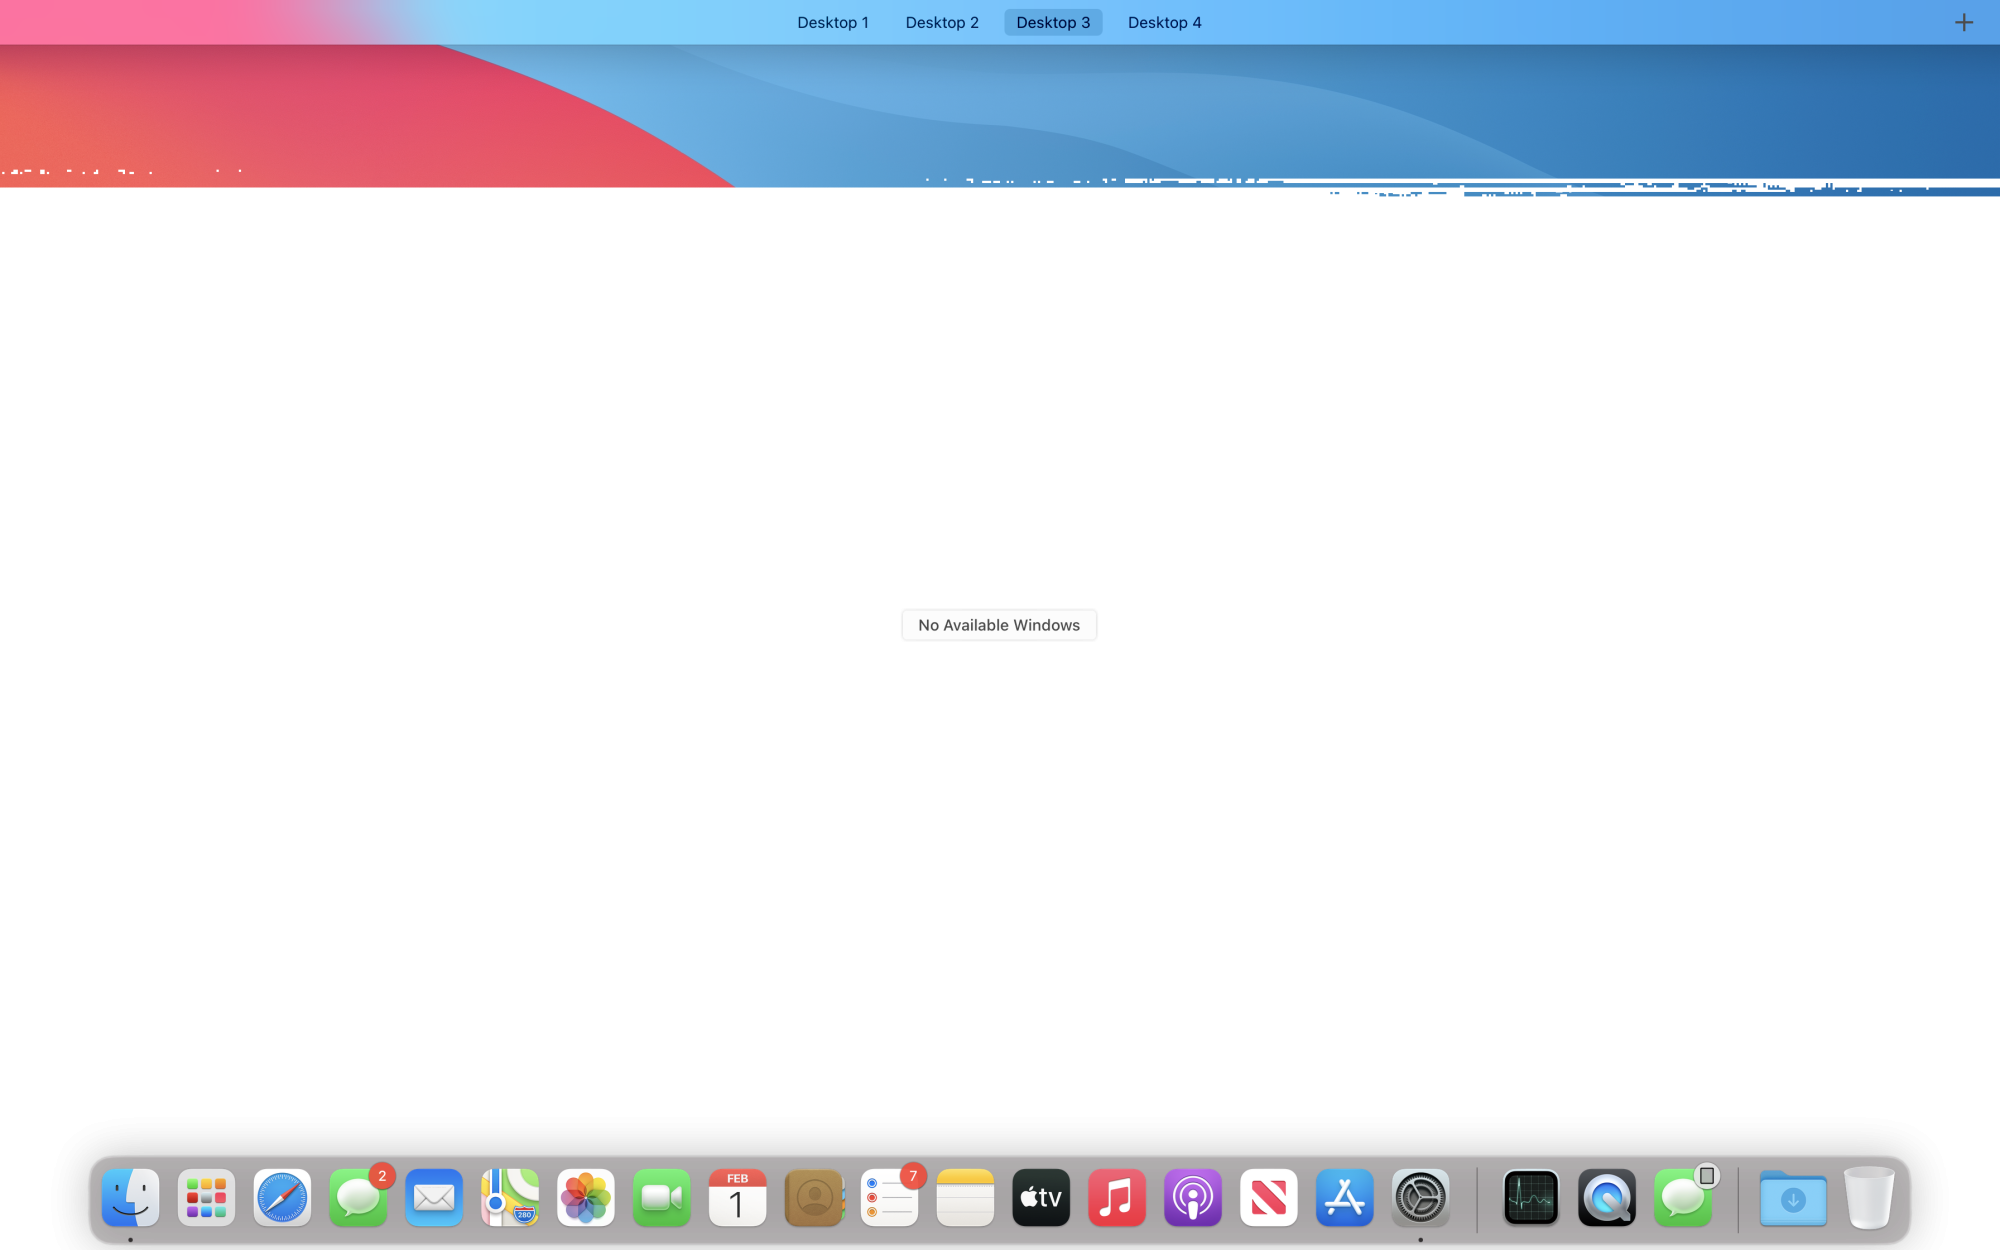Image resolution: width=2000 pixels, height=1250 pixels.
Task: Select Desktop 2 in Spaces bar
Action: point(942,22)
